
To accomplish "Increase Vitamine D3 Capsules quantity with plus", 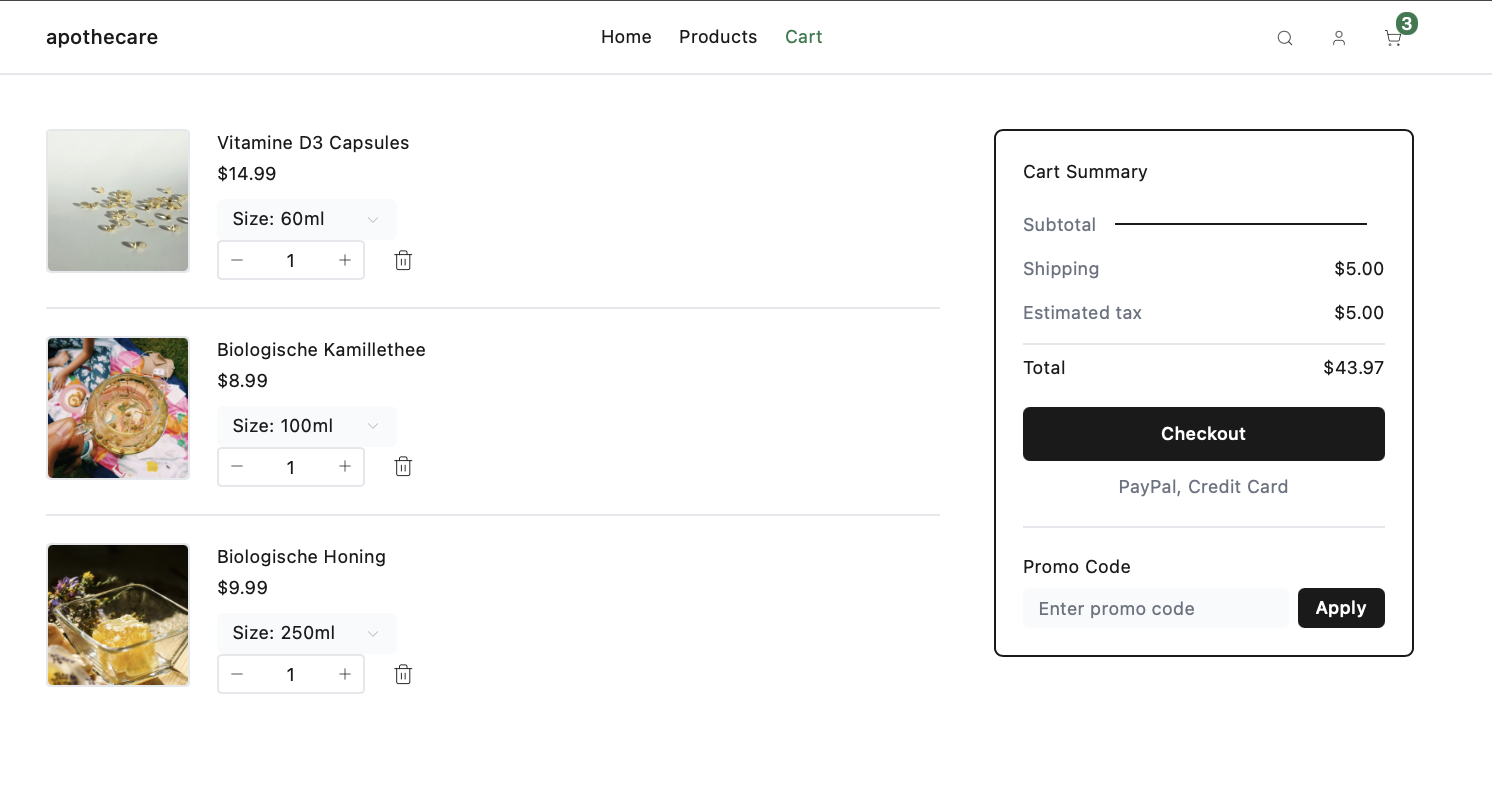I will [x=345, y=260].
